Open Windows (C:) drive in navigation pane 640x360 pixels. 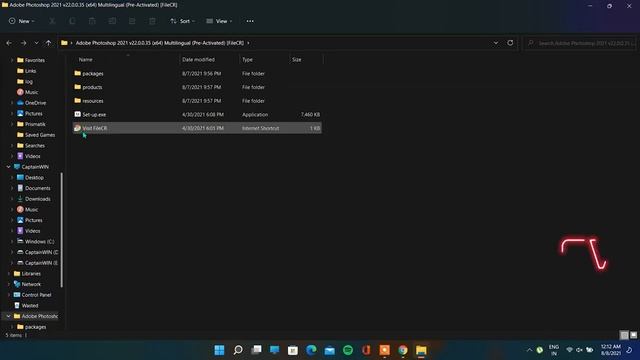point(39,242)
